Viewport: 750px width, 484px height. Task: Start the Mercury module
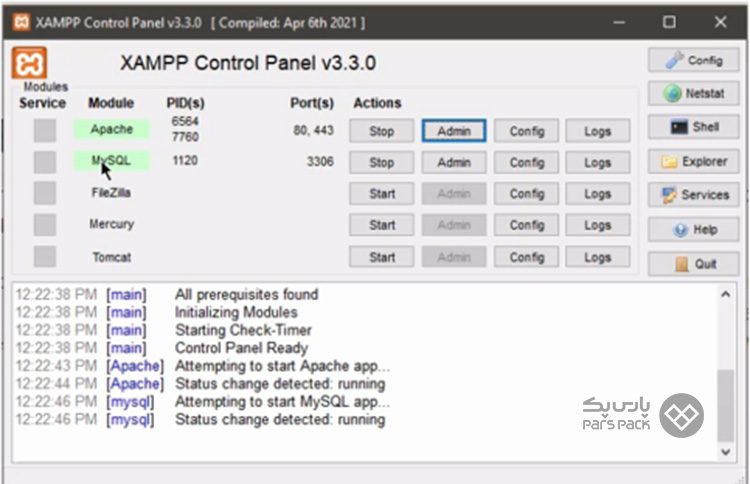[x=382, y=225]
